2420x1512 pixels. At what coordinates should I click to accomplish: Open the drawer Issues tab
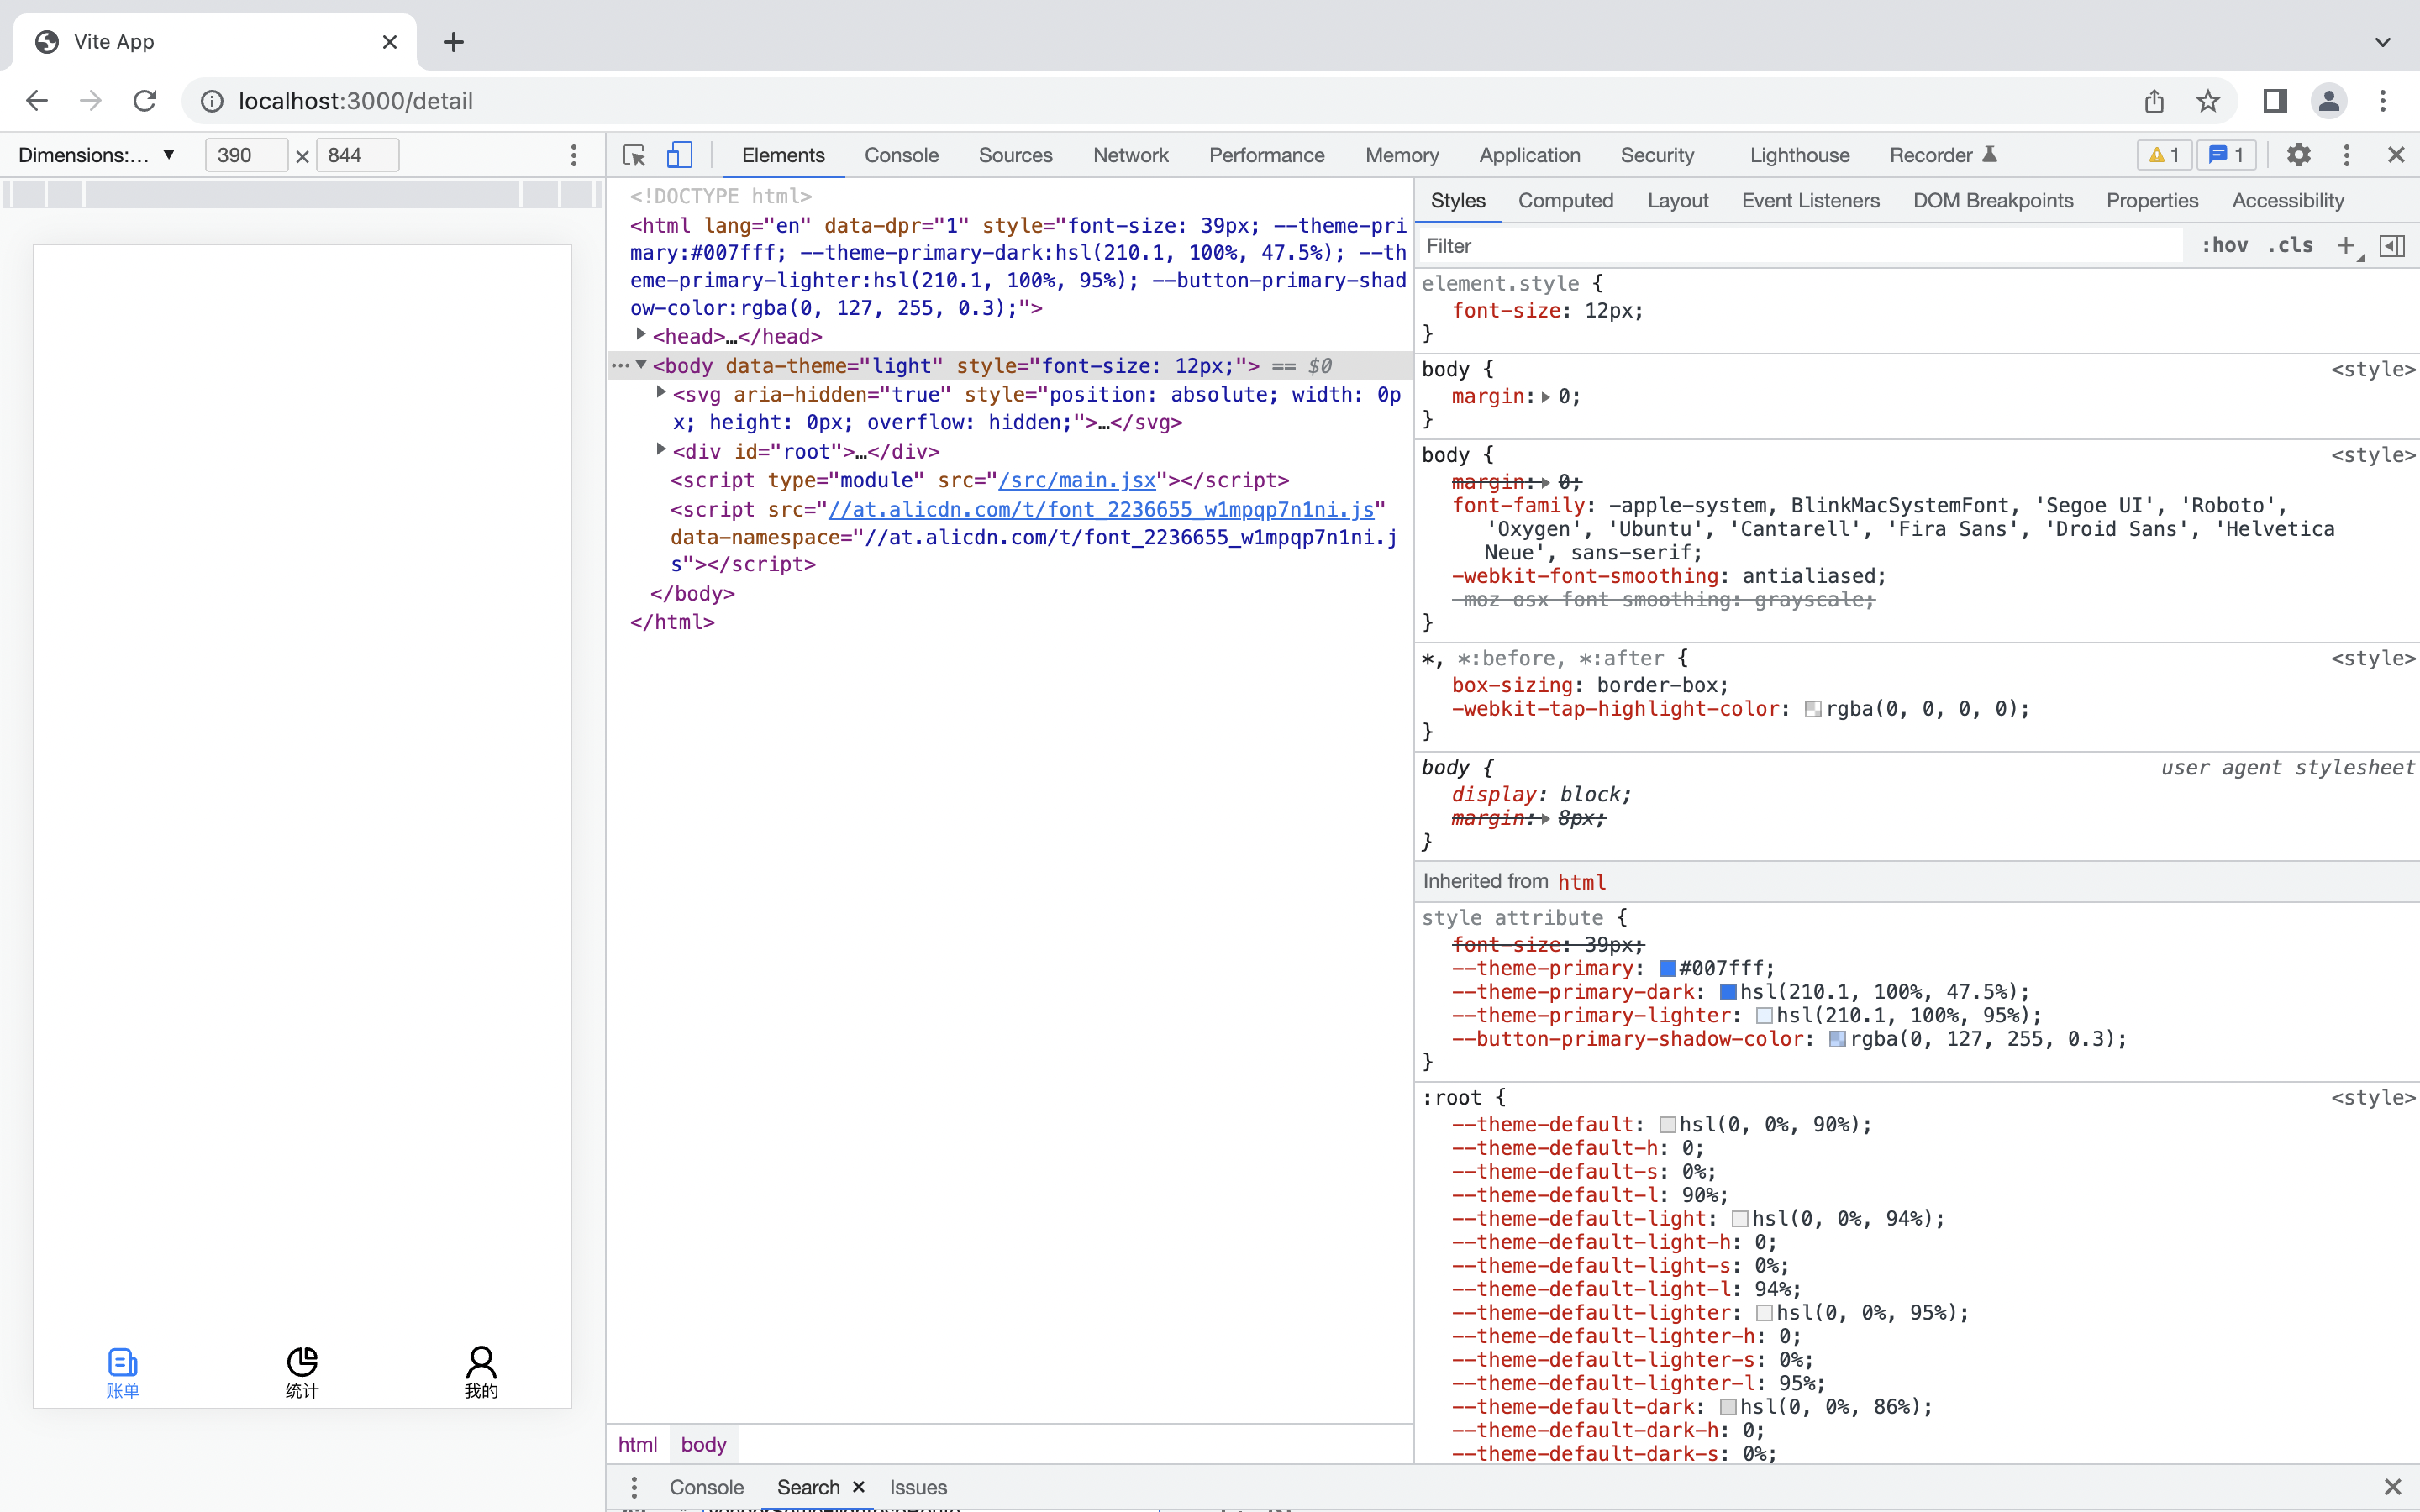(x=918, y=1487)
